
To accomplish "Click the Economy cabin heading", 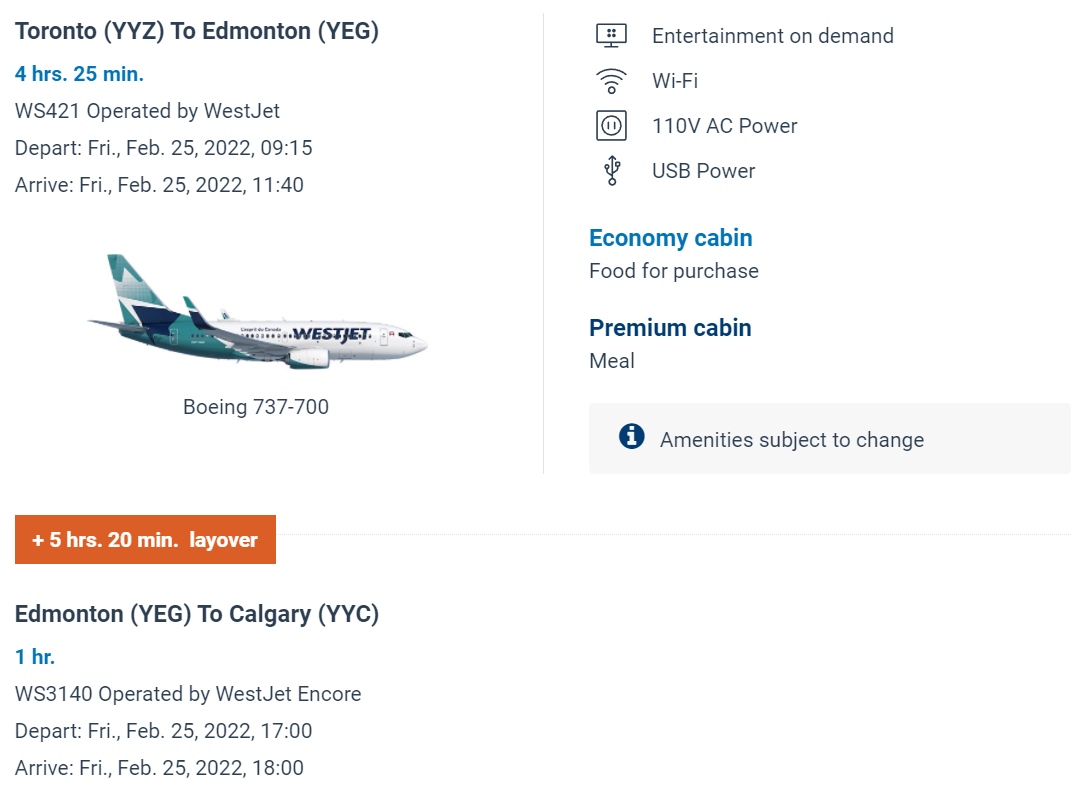I will click(670, 238).
